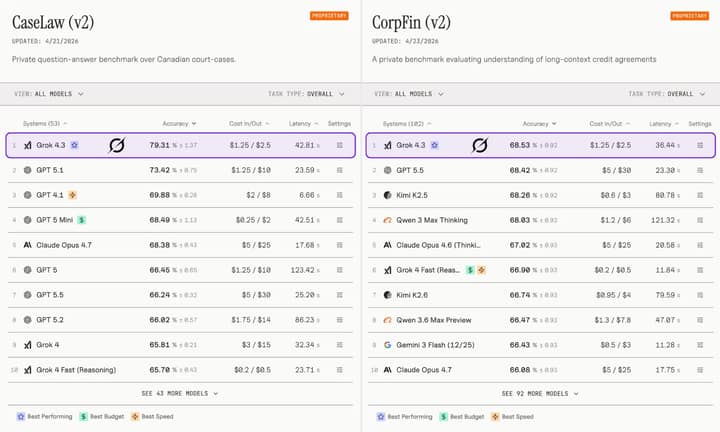Viewport: 720px width, 432px height.
Task: Select Gemini 3 Flash (12/25) model name
Action: tap(435, 345)
